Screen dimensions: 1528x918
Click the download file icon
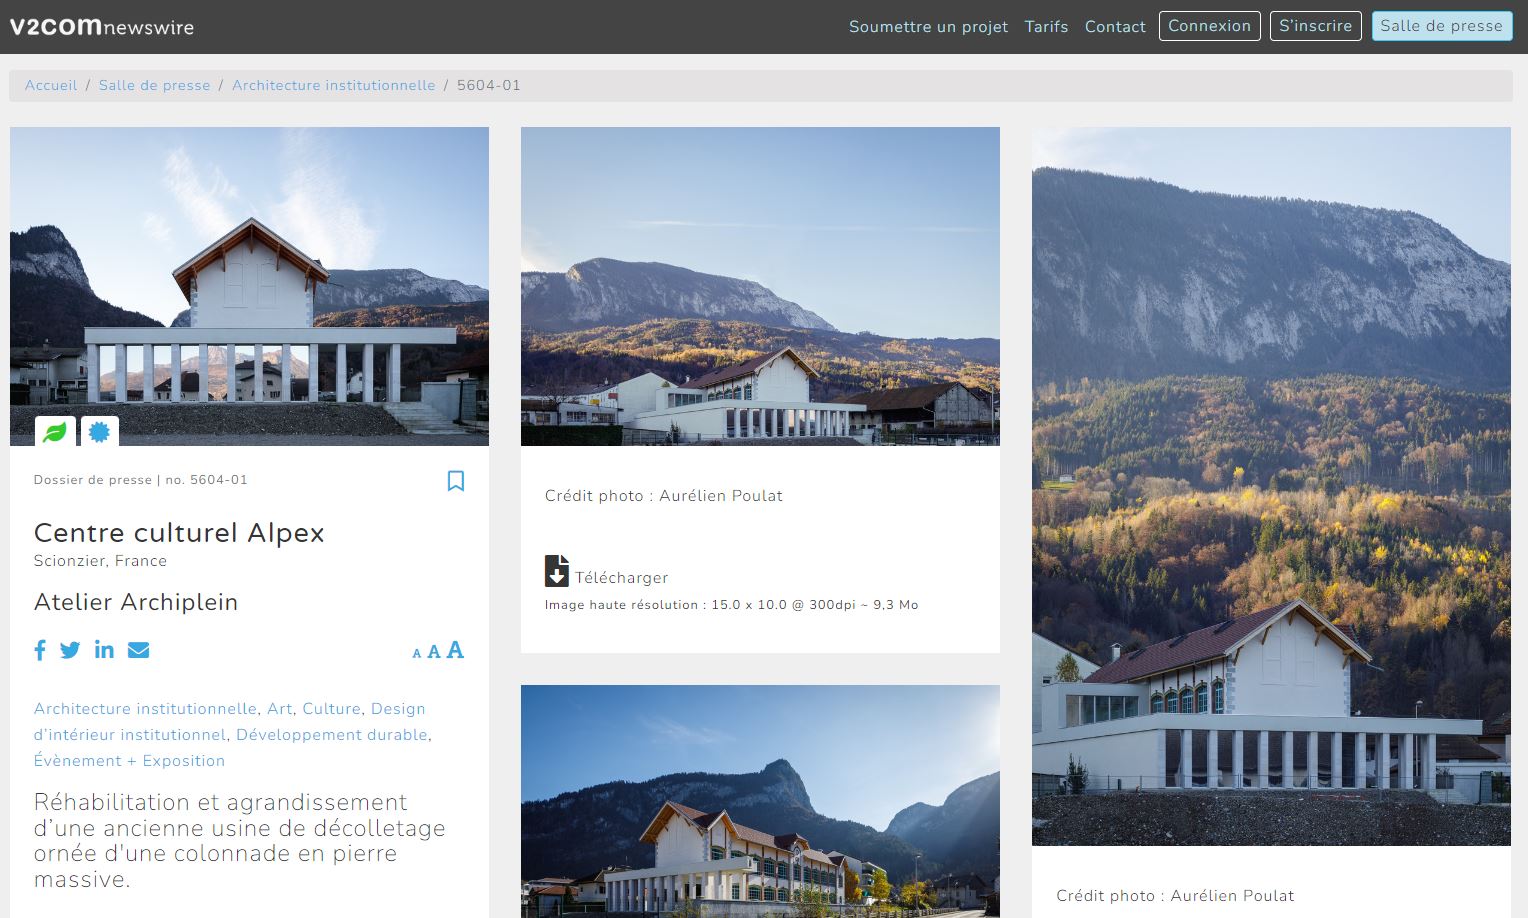[x=557, y=571]
